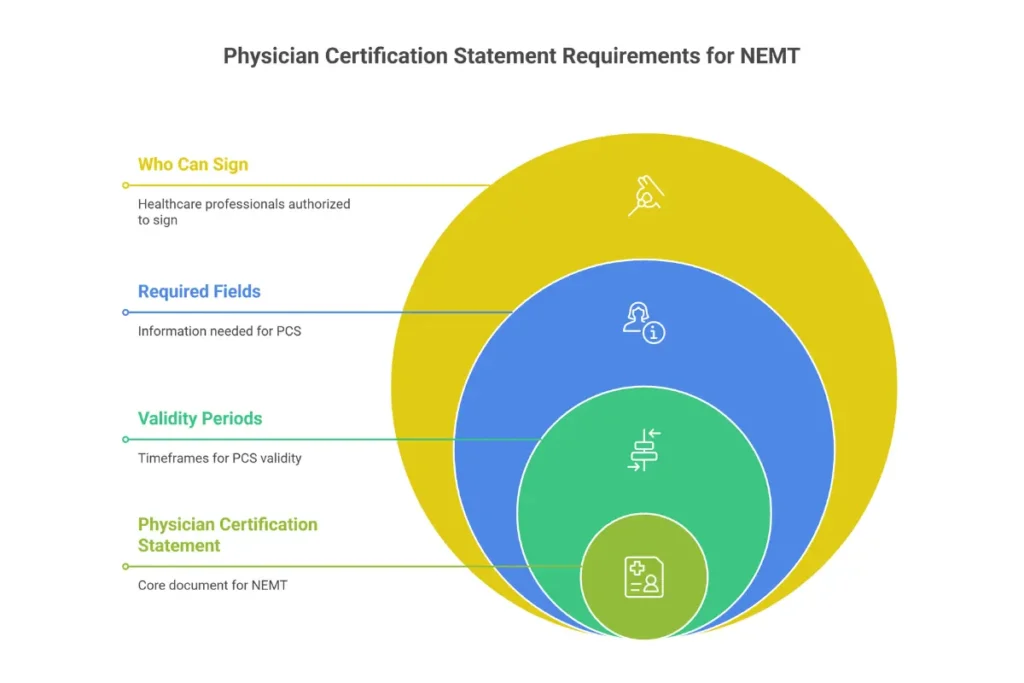Toggle the olive dot near Physician Certification Statement
Screen dimensions: 1024x683
pos(125,566)
